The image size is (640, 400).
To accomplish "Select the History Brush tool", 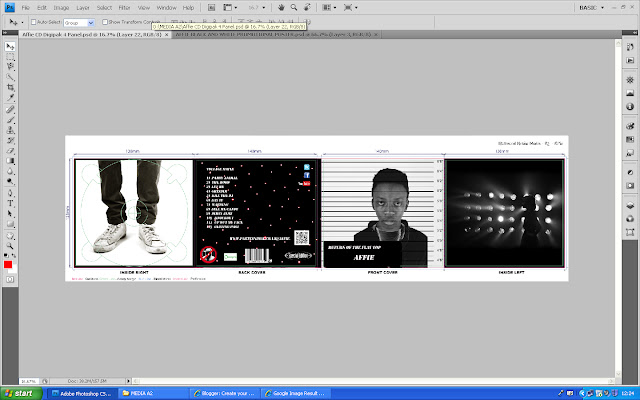I will [x=10, y=140].
